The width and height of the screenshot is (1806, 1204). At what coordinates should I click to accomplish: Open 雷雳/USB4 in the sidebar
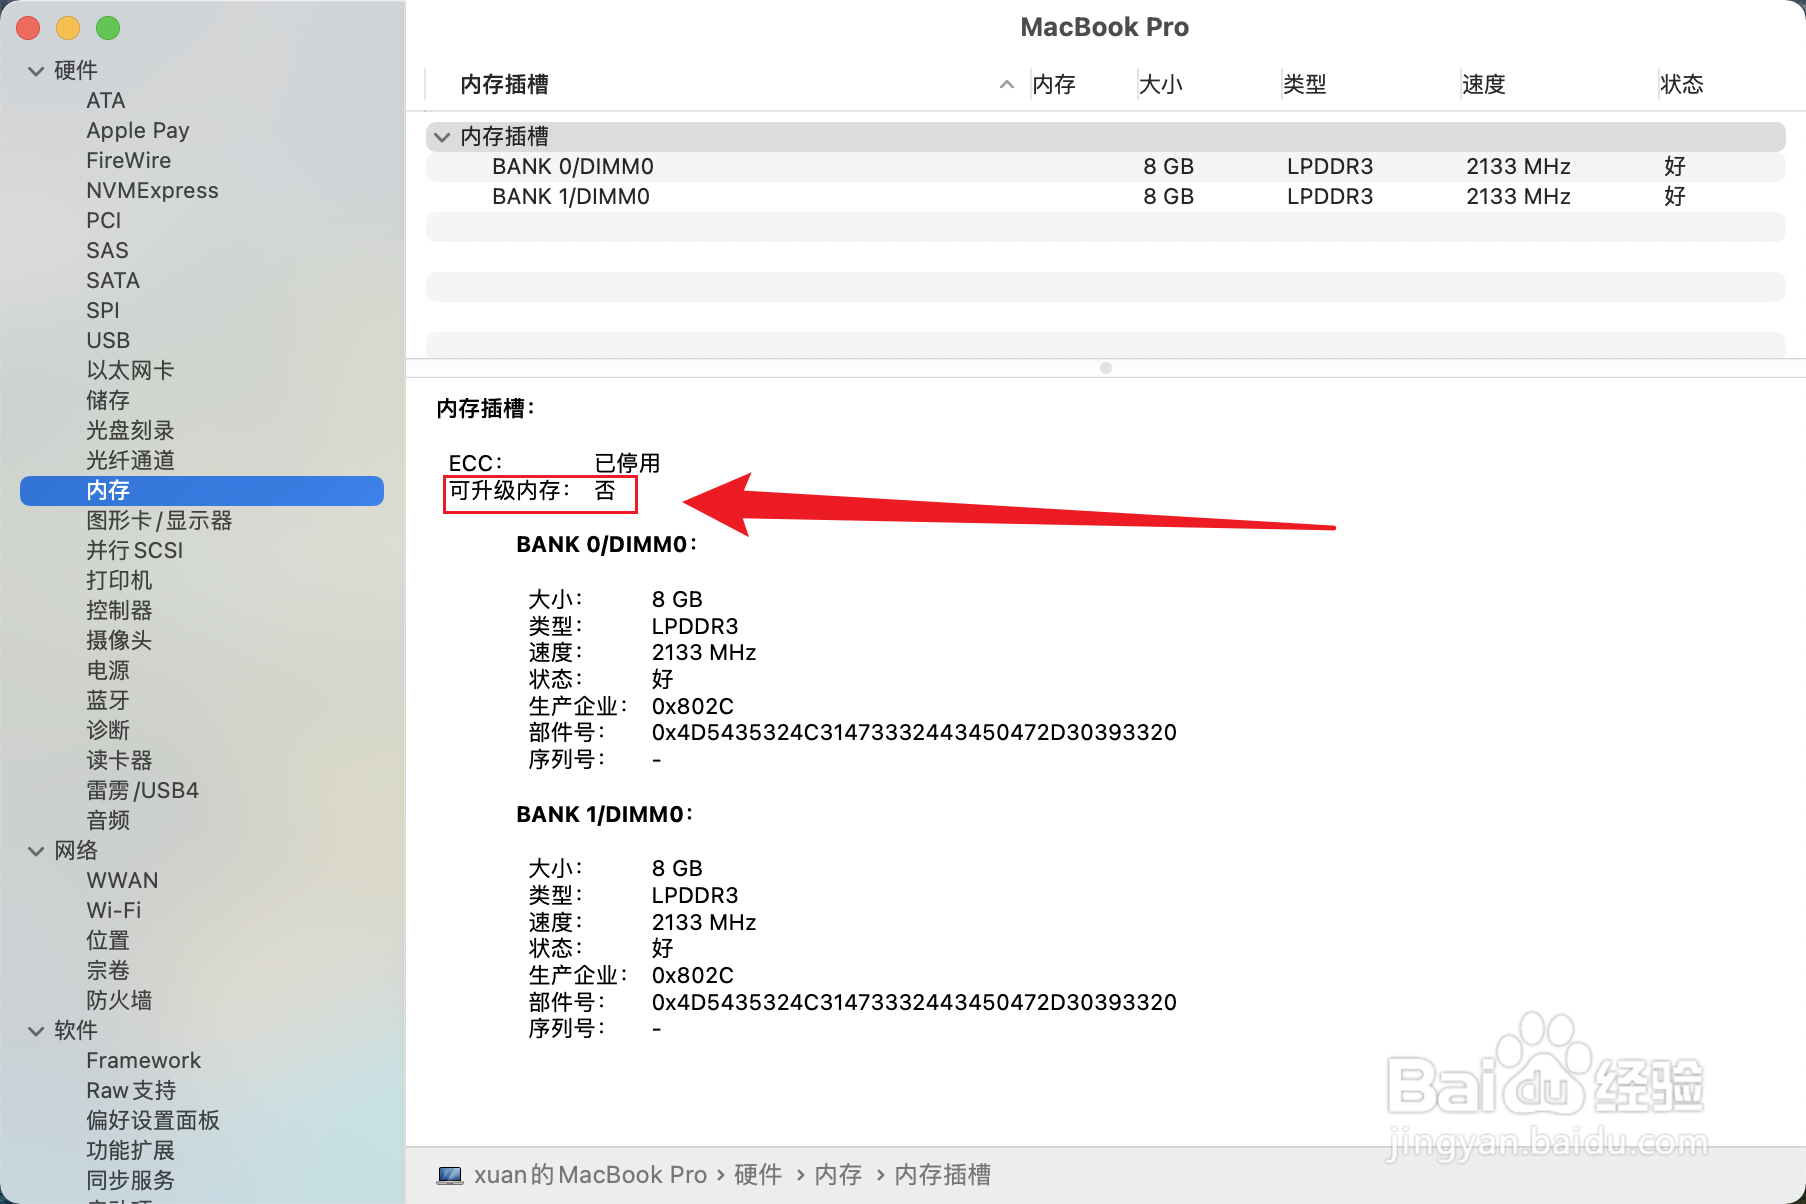[142, 791]
